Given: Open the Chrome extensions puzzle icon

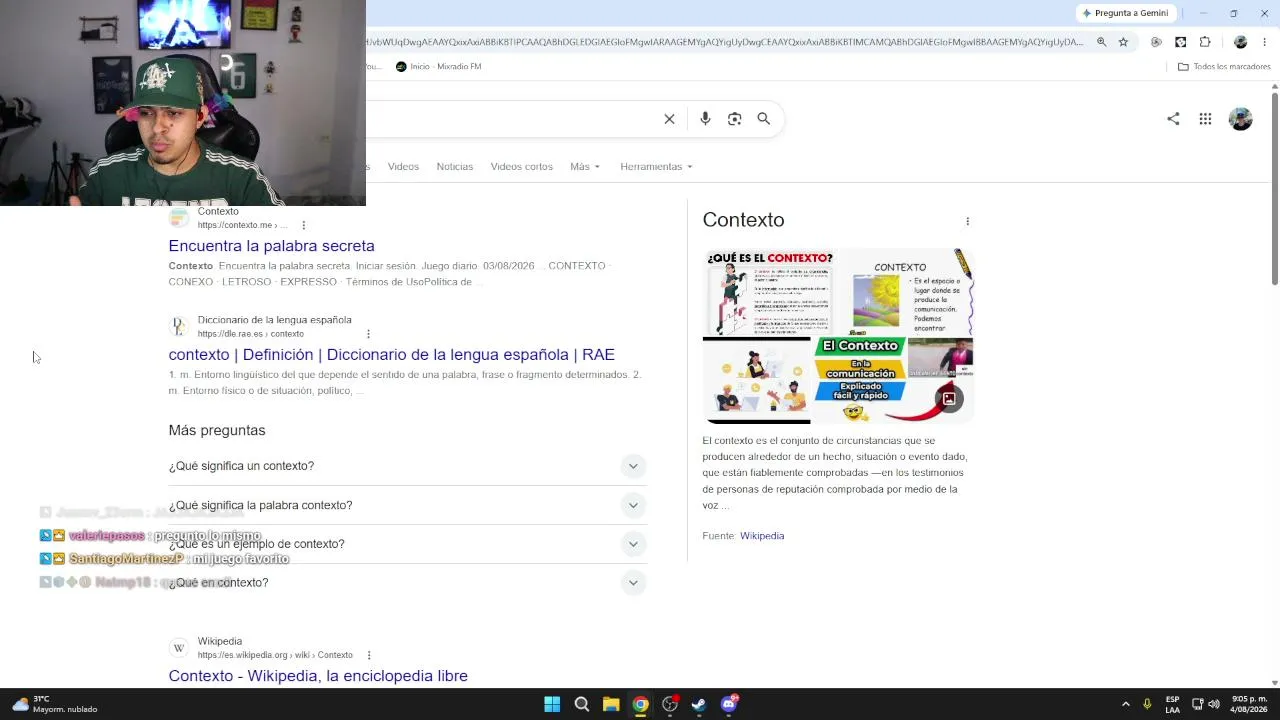Looking at the screenshot, I should point(1205,42).
